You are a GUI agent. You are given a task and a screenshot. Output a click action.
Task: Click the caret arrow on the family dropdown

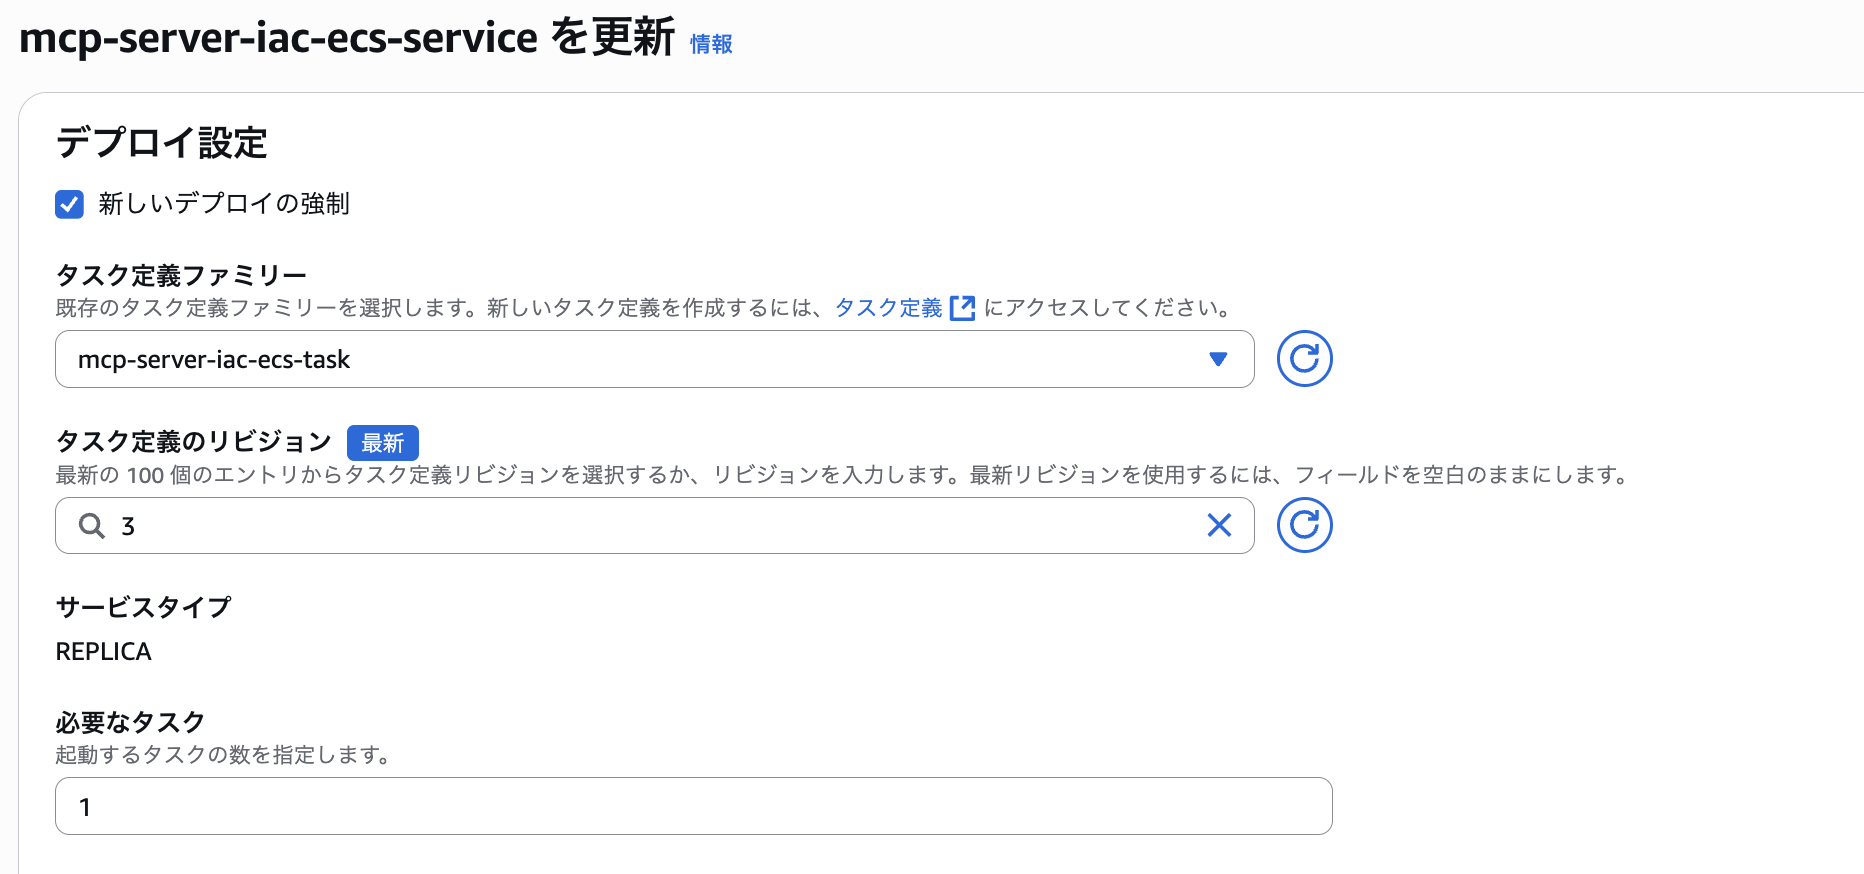tap(1218, 359)
